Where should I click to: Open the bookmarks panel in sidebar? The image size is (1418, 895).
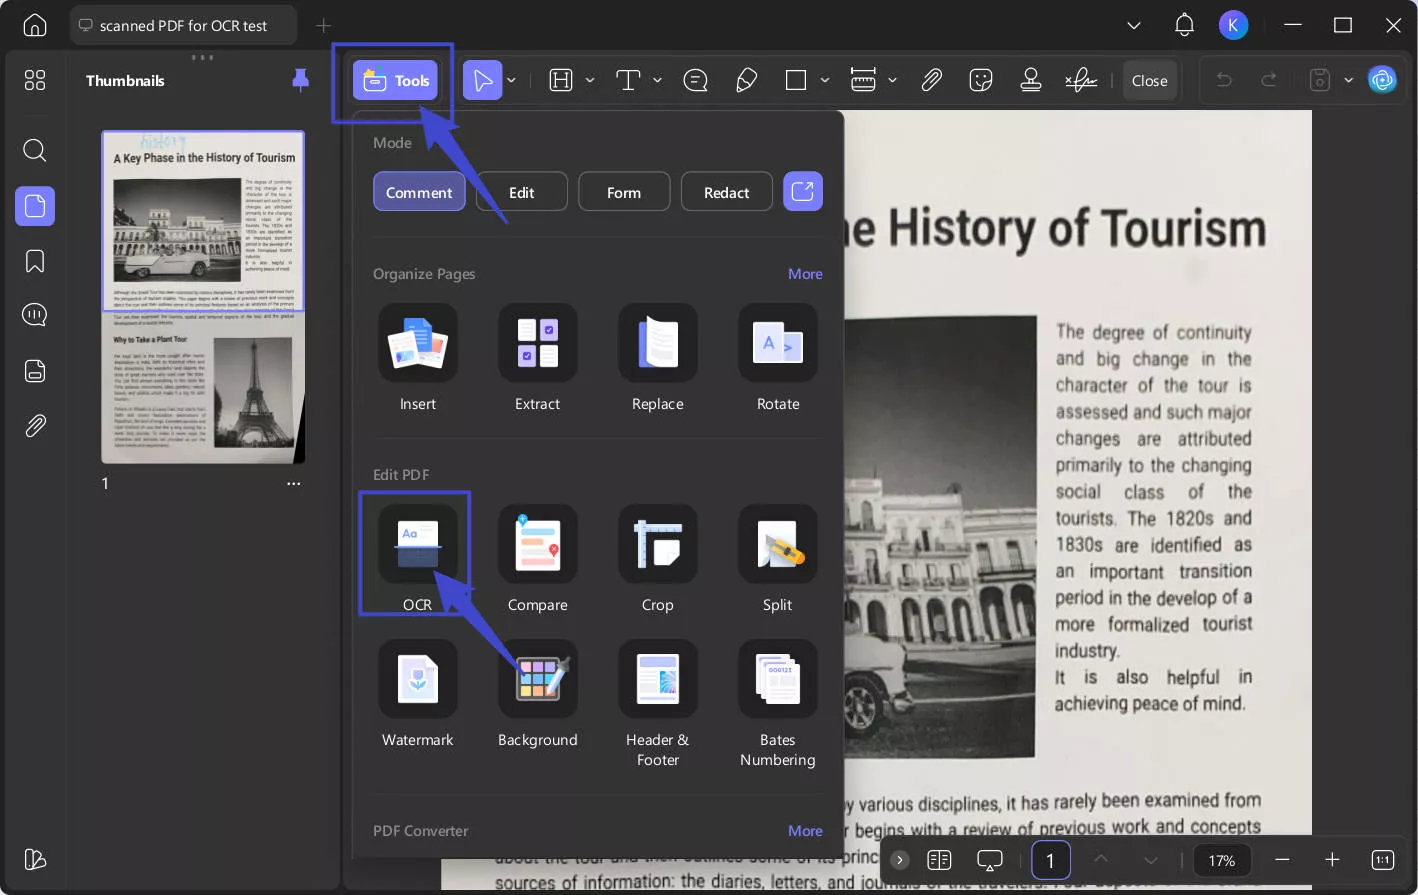(35, 262)
